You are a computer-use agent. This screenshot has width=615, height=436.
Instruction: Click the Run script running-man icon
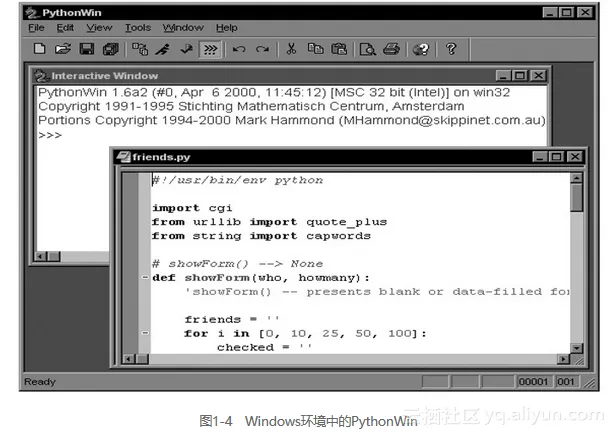163,49
